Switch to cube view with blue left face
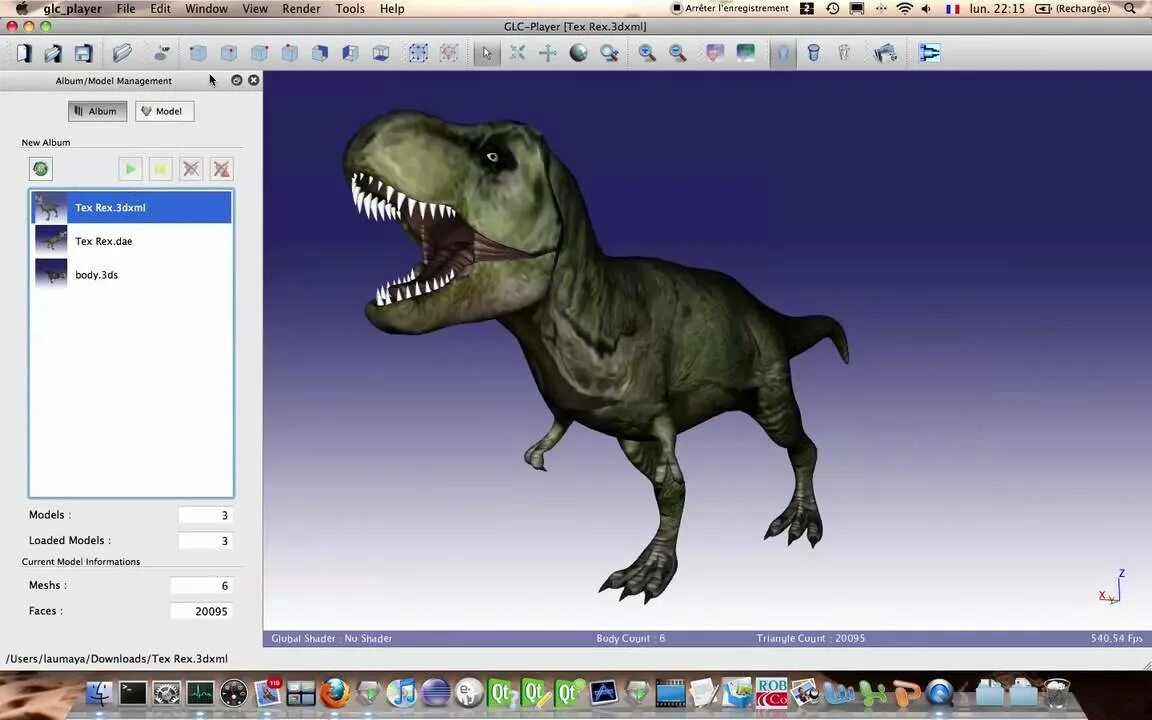Image resolution: width=1152 pixels, height=720 pixels. [350, 53]
